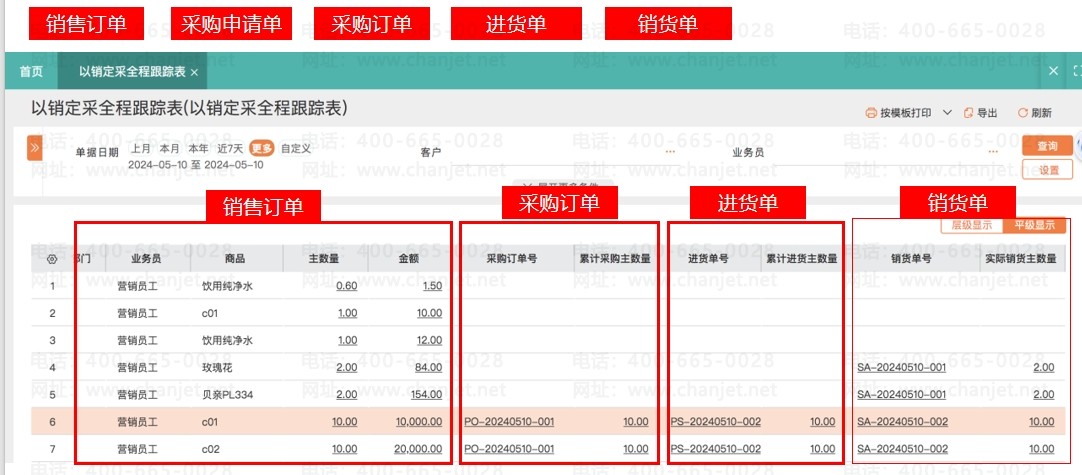Switch to 平级显示 view mode

1034,225
